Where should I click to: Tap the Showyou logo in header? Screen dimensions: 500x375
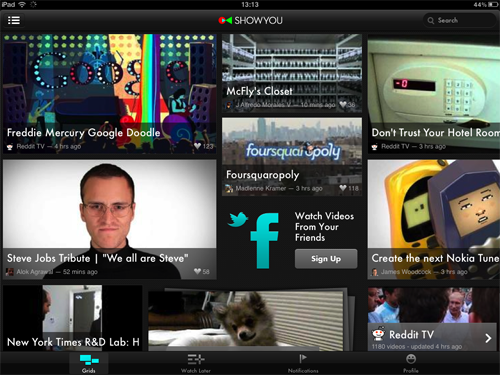pyautogui.click(x=250, y=20)
